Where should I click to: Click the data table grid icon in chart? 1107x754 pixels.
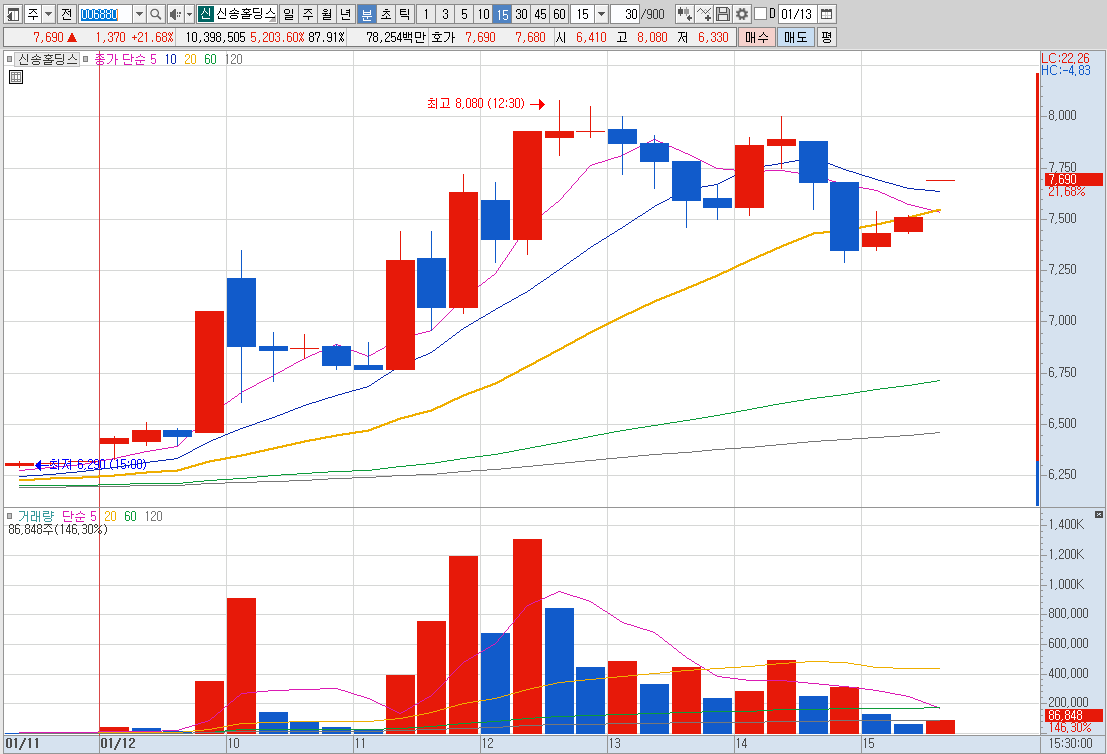pos(16,77)
